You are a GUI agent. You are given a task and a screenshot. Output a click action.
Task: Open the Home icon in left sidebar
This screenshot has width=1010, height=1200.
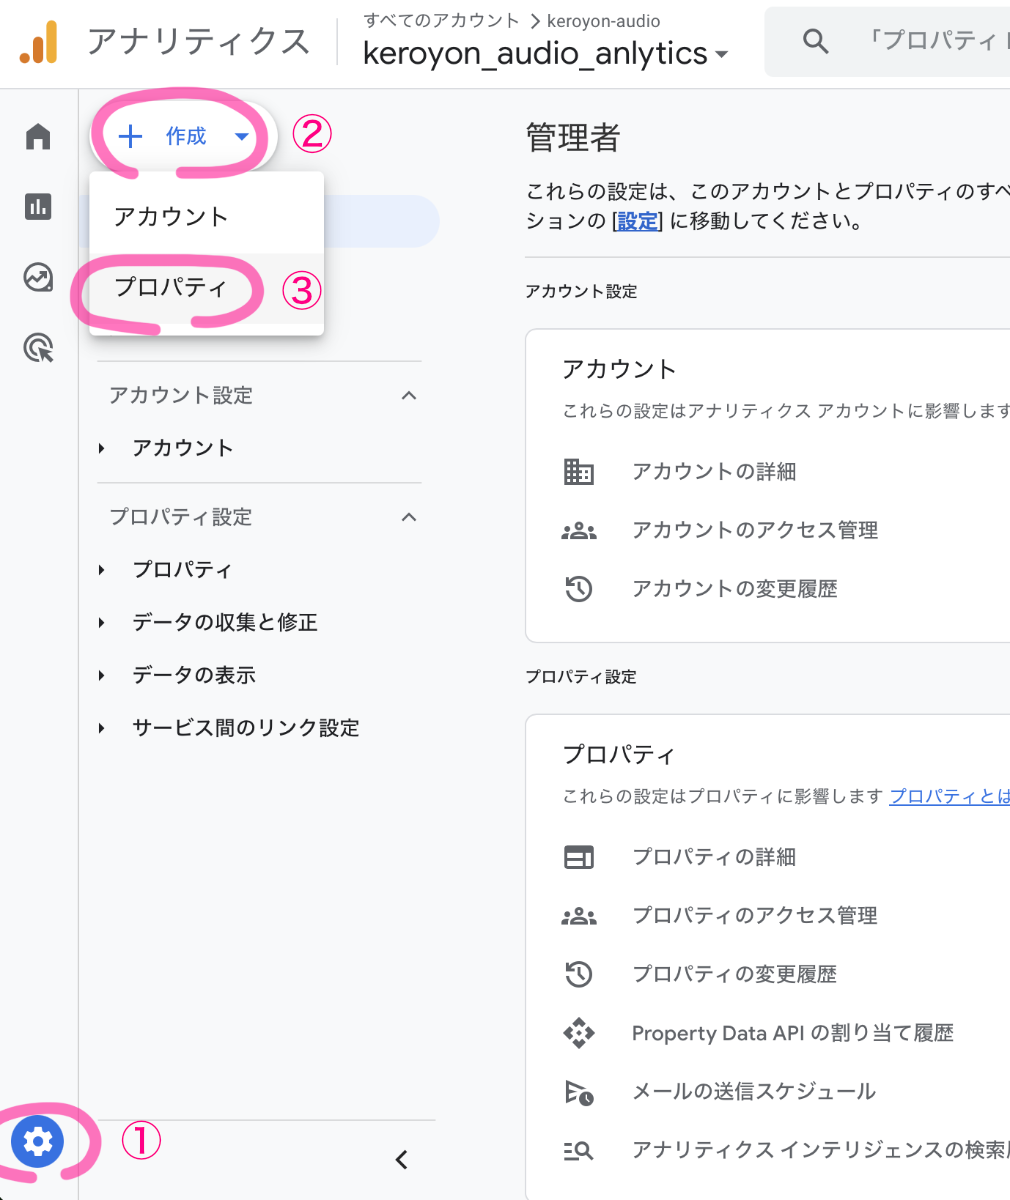point(38,136)
